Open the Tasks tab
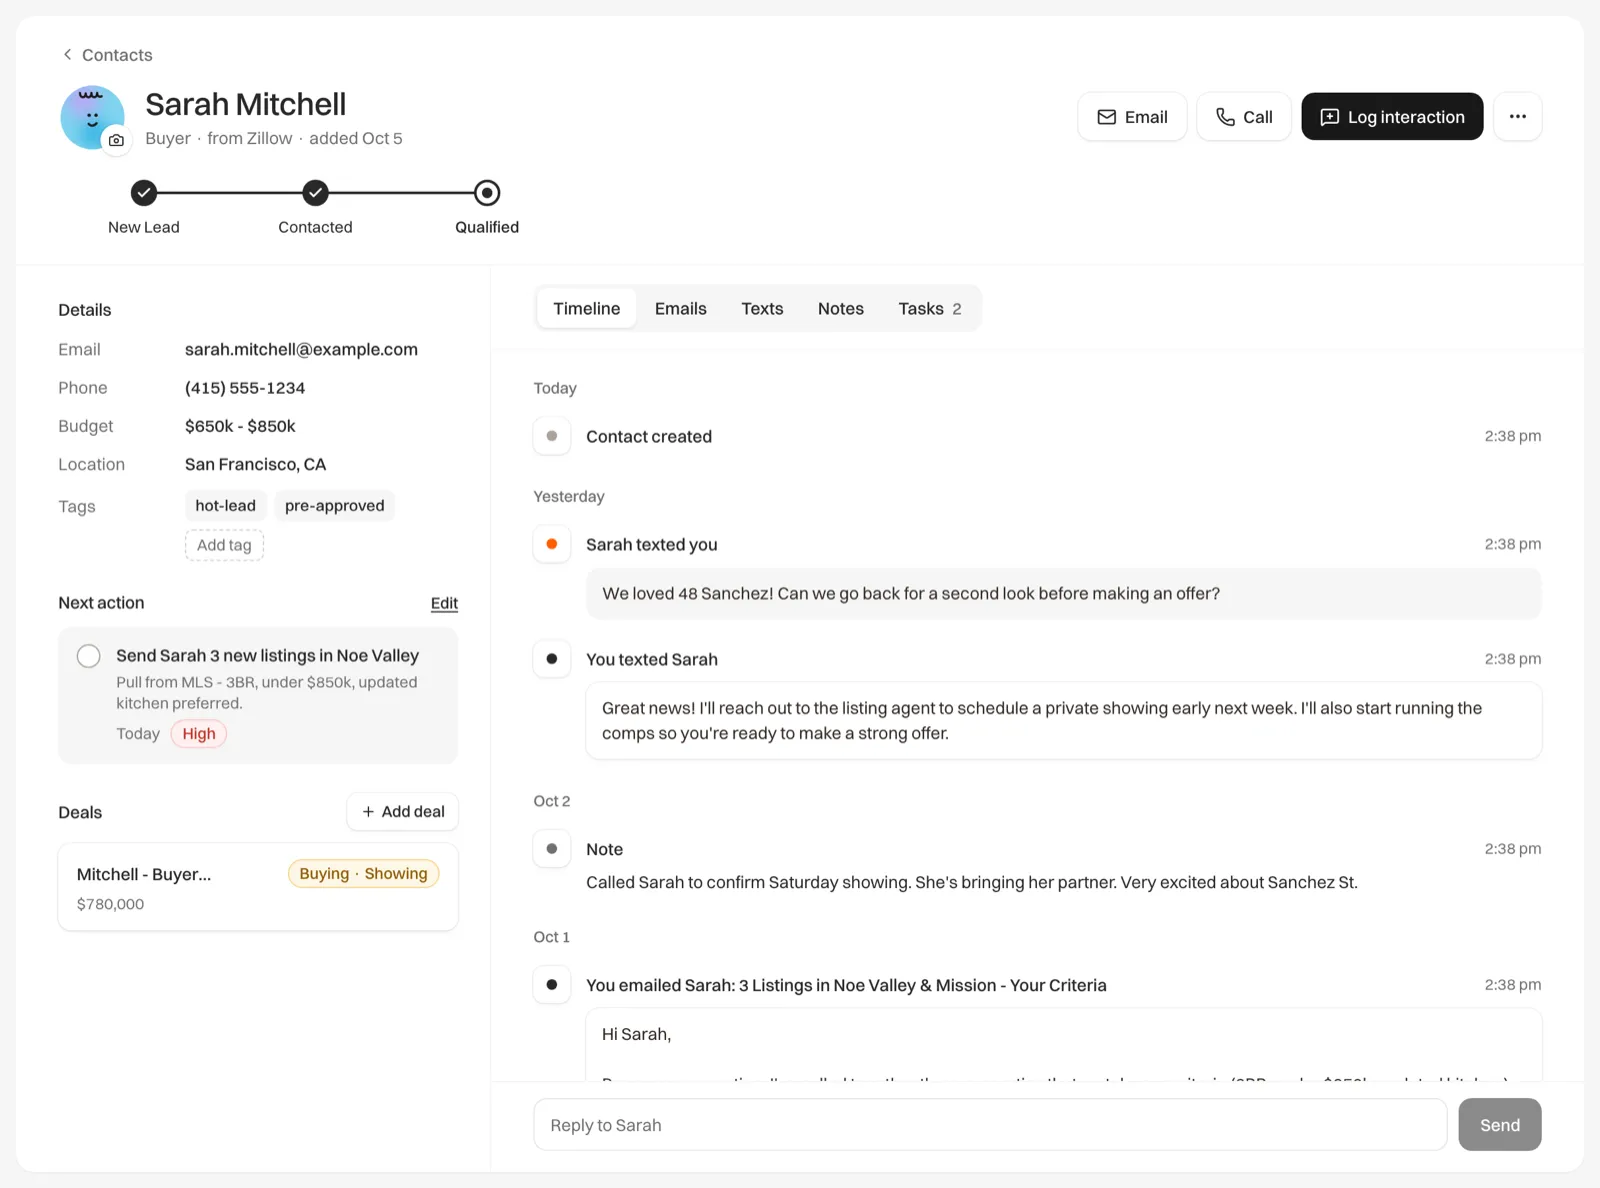 pyautogui.click(x=930, y=309)
